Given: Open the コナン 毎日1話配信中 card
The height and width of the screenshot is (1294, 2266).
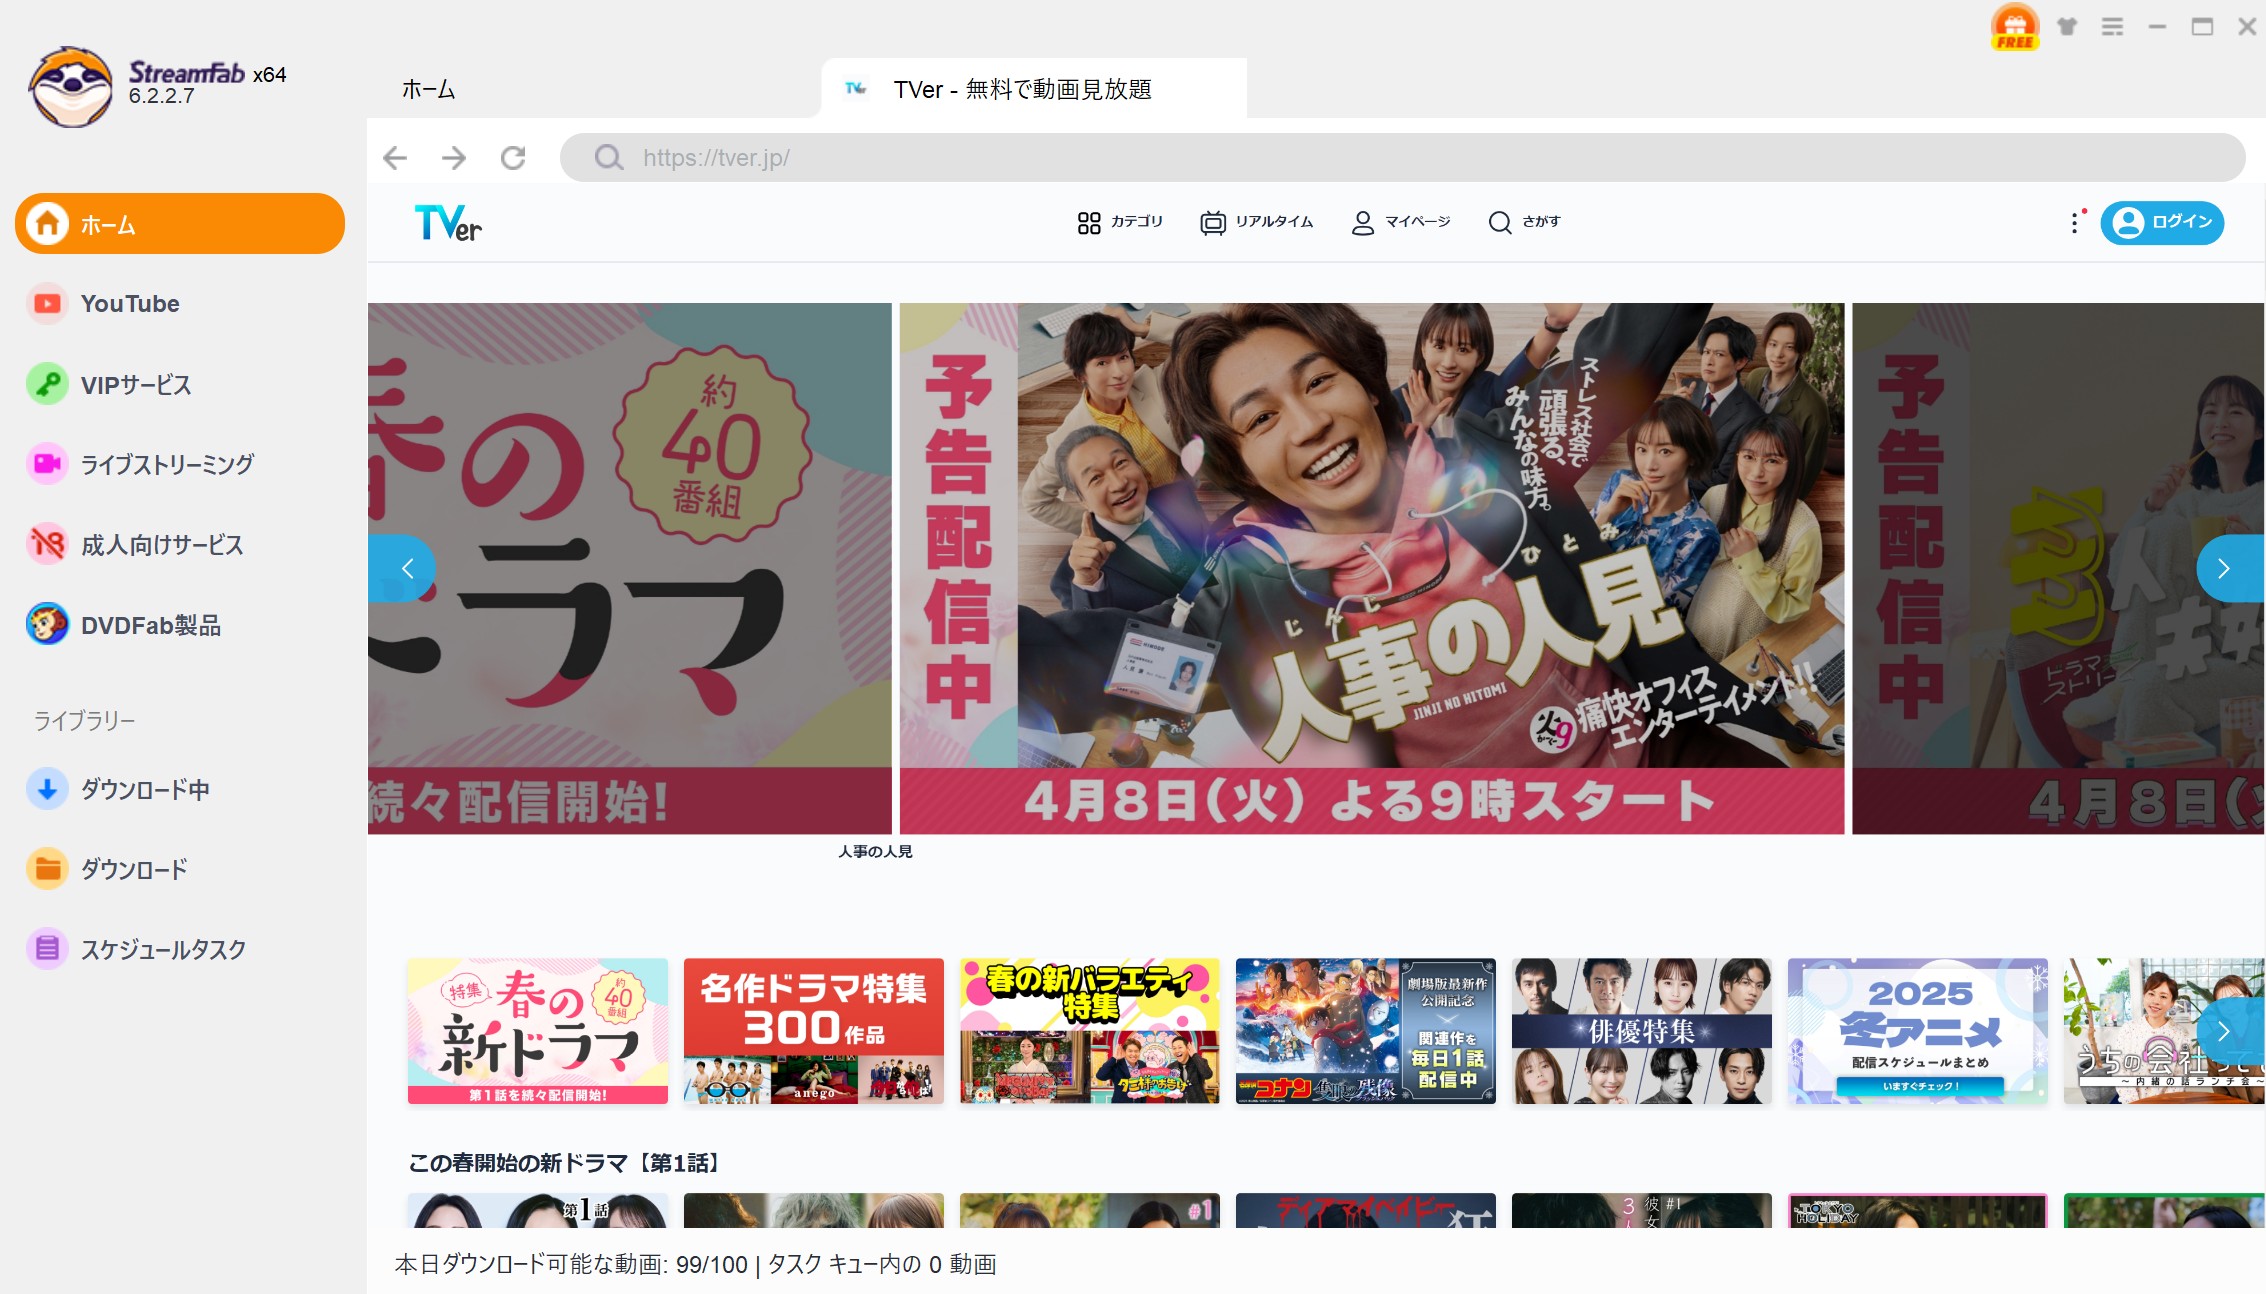Looking at the screenshot, I should pos(1366,1031).
